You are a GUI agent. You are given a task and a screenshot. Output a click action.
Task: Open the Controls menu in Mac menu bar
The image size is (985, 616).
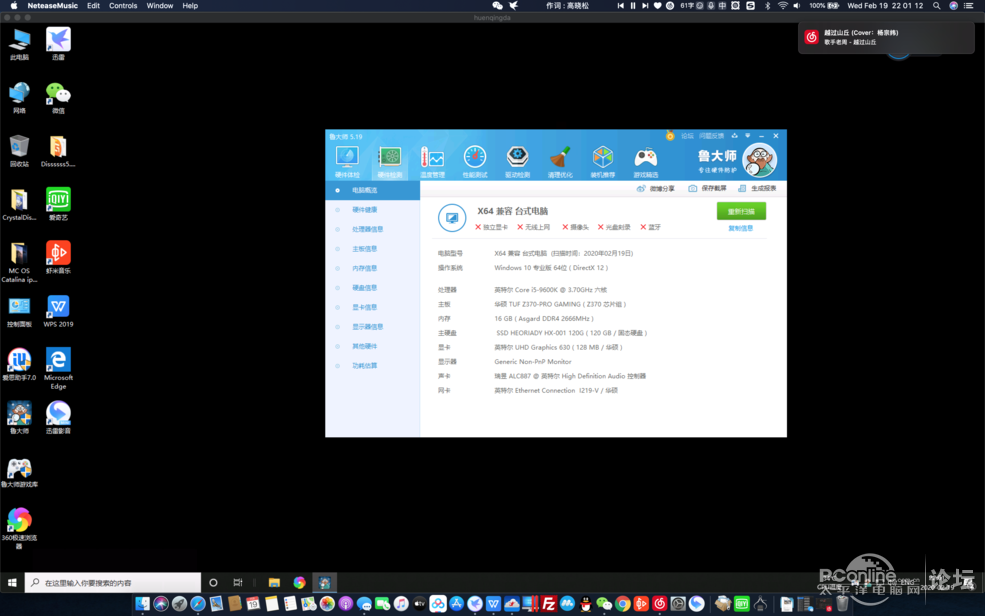click(x=123, y=6)
